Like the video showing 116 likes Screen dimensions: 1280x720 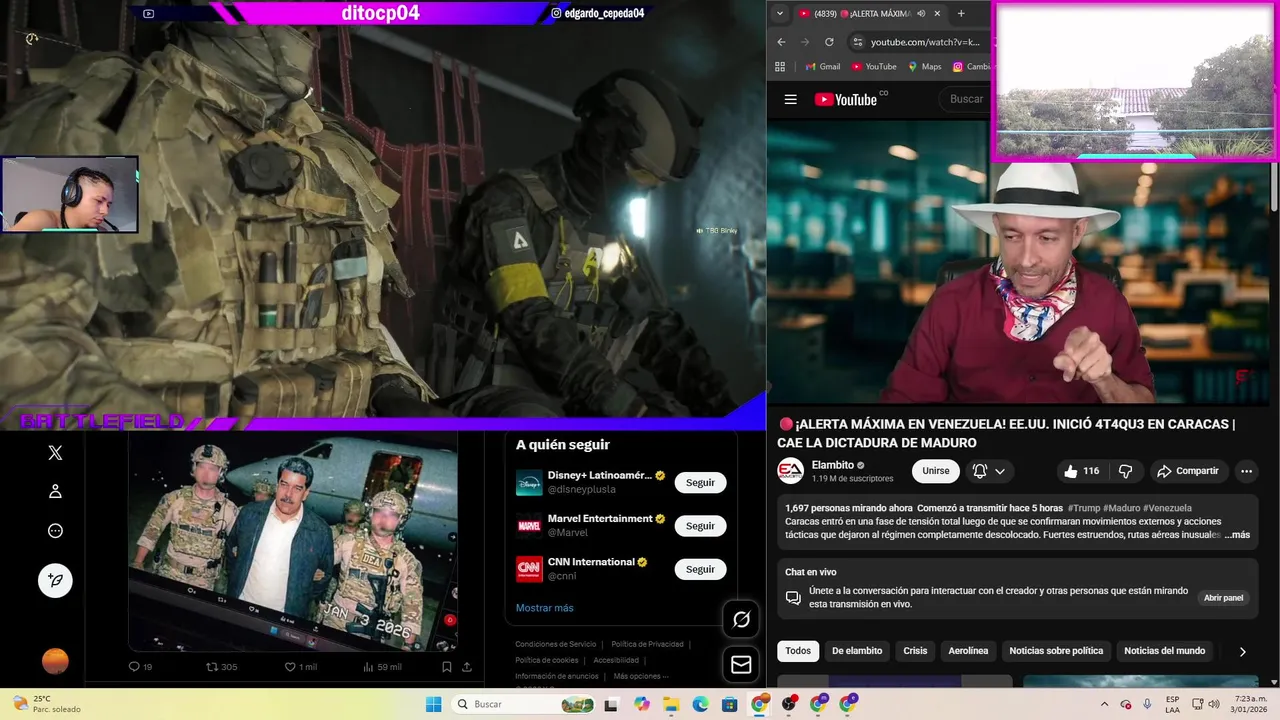(1082, 471)
